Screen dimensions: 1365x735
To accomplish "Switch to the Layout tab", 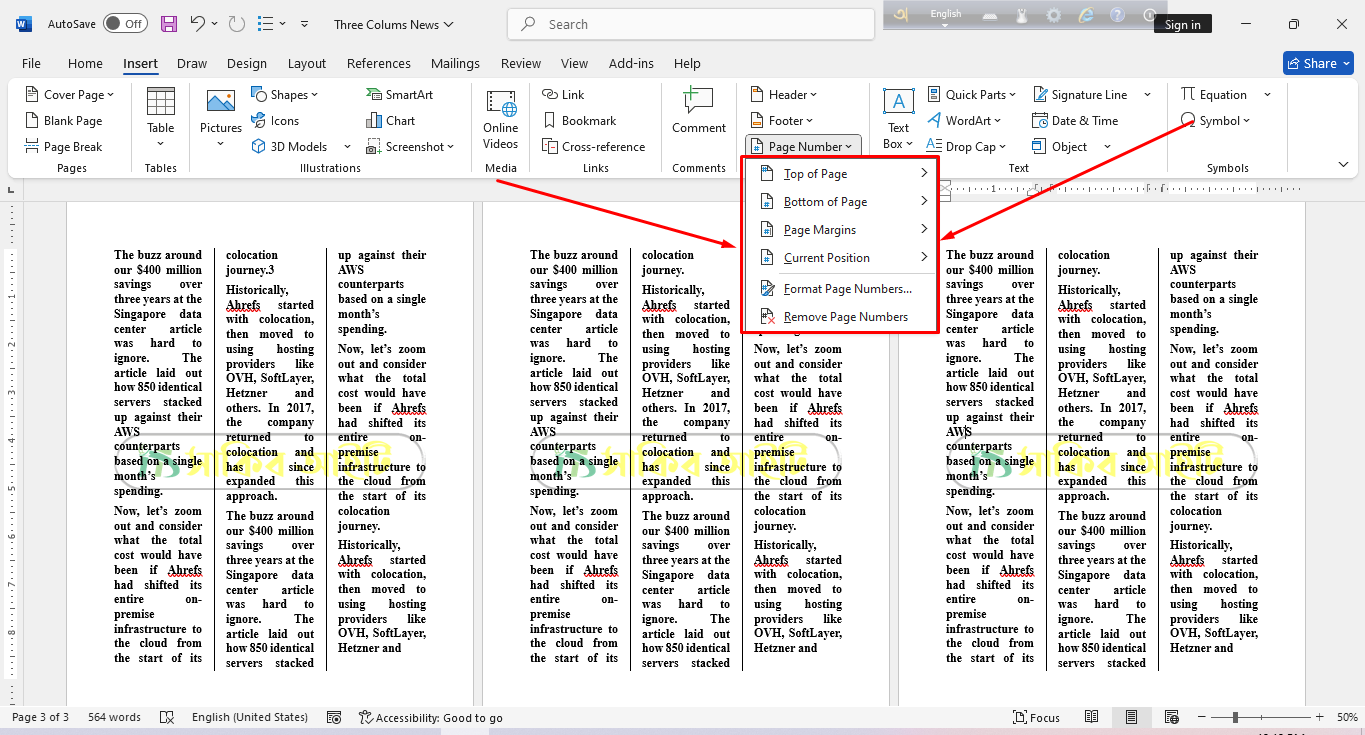I will pos(307,63).
